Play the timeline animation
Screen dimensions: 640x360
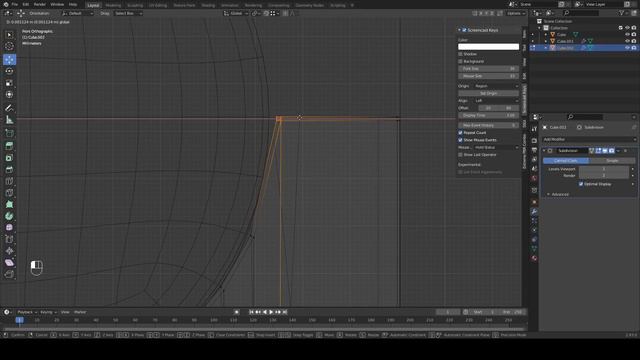(x=271, y=312)
